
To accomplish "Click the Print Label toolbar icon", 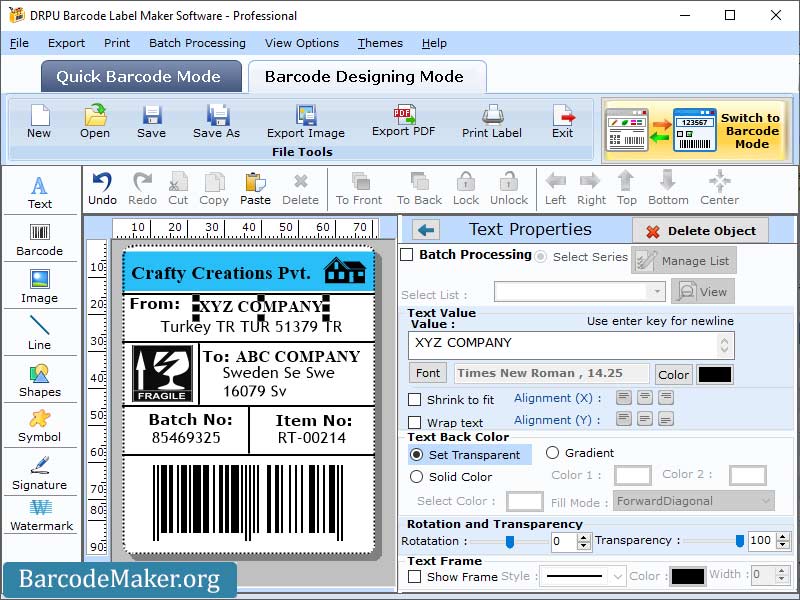I will [x=491, y=122].
